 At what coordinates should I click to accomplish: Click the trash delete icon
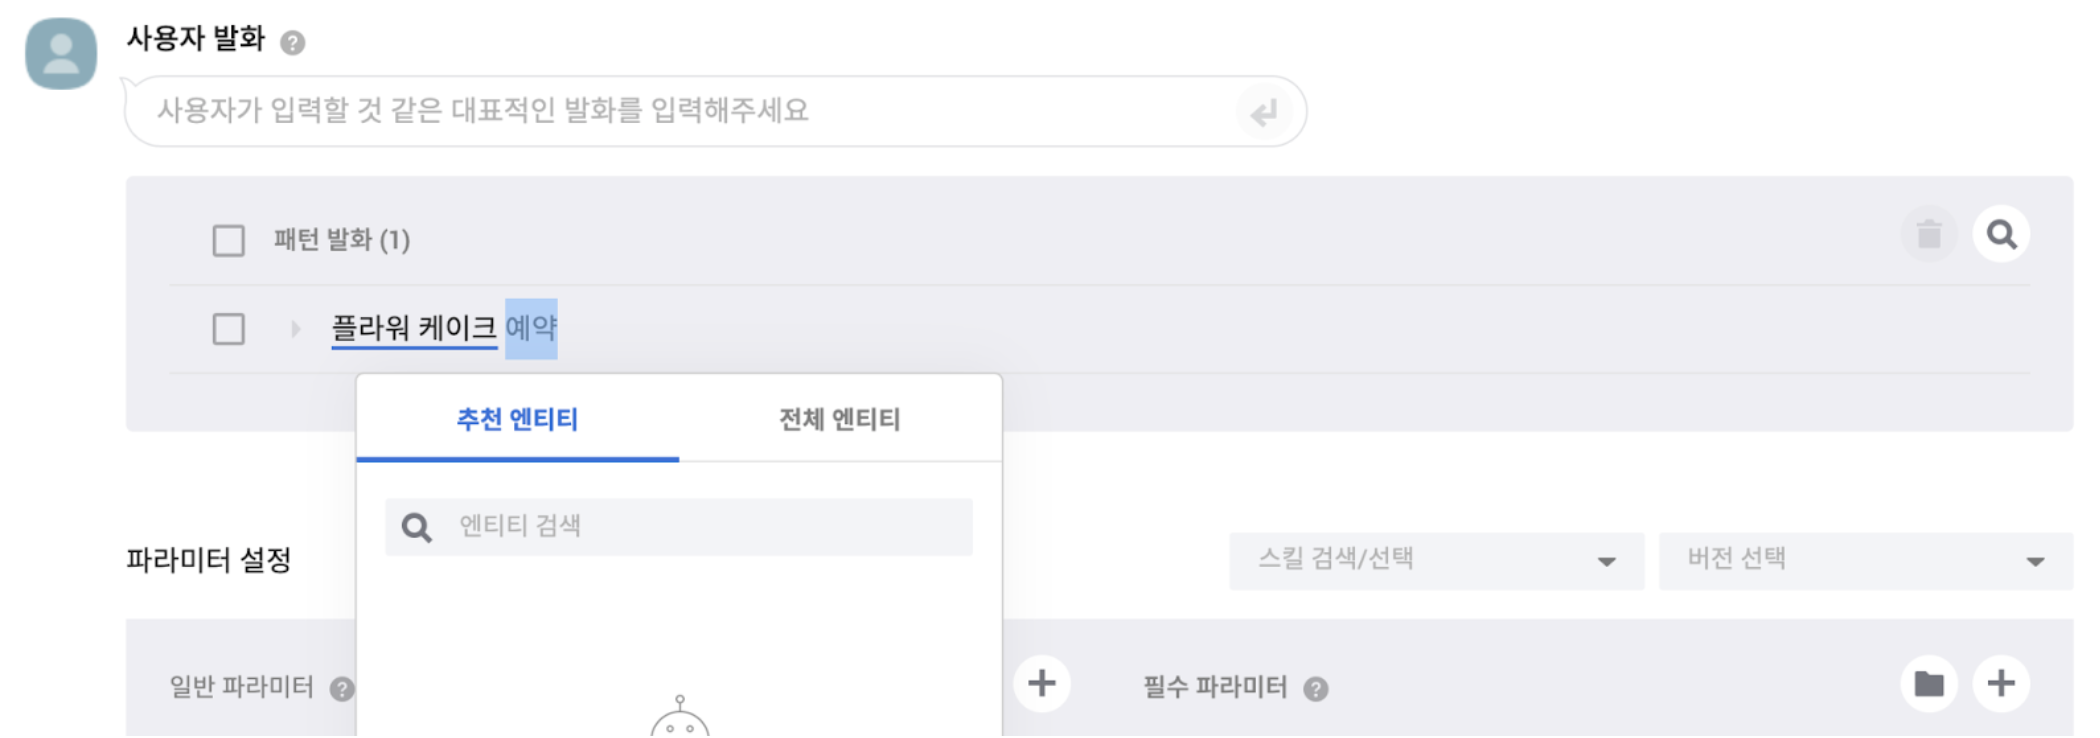[1928, 235]
